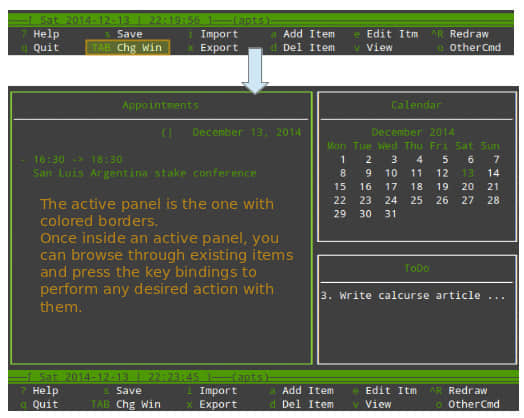The width and height of the screenshot is (524, 418).
Task: Select the San Luis Argentina stake conference appointment
Action: (x=144, y=173)
